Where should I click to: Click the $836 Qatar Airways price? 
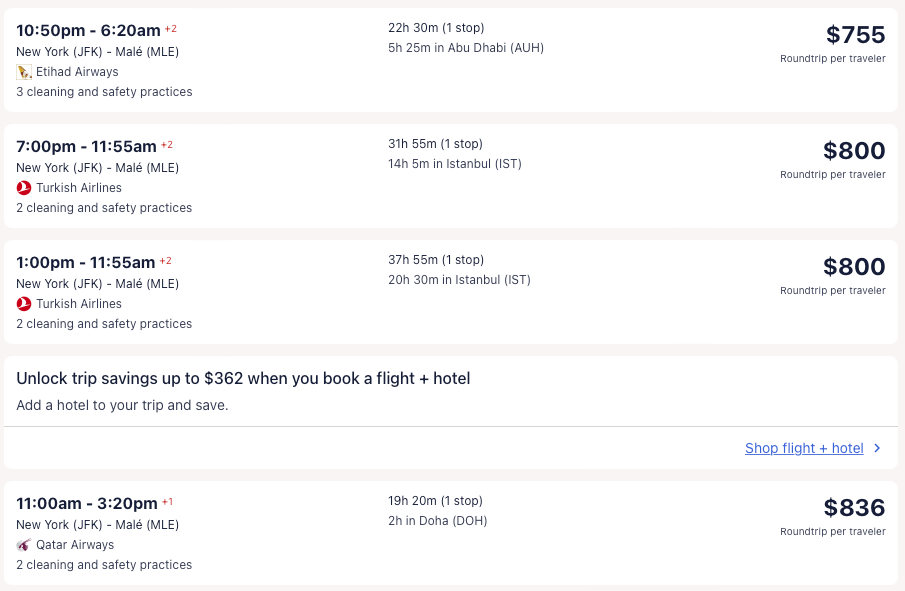854,508
